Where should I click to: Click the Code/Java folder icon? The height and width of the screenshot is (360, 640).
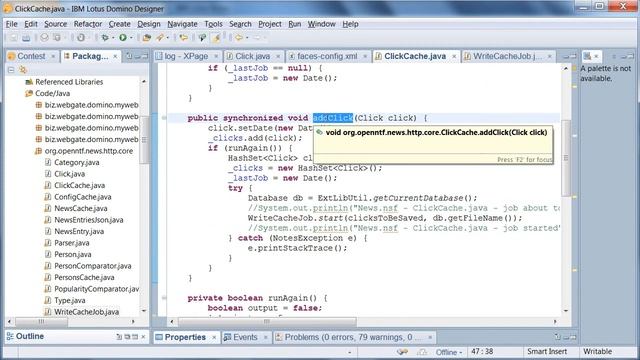(x=29, y=93)
